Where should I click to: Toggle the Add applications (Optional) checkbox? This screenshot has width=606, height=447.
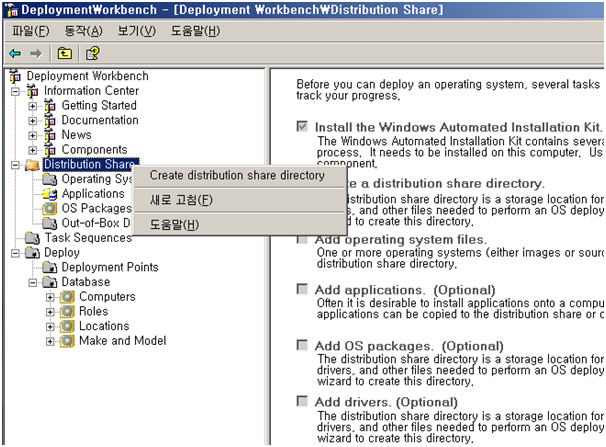(302, 289)
